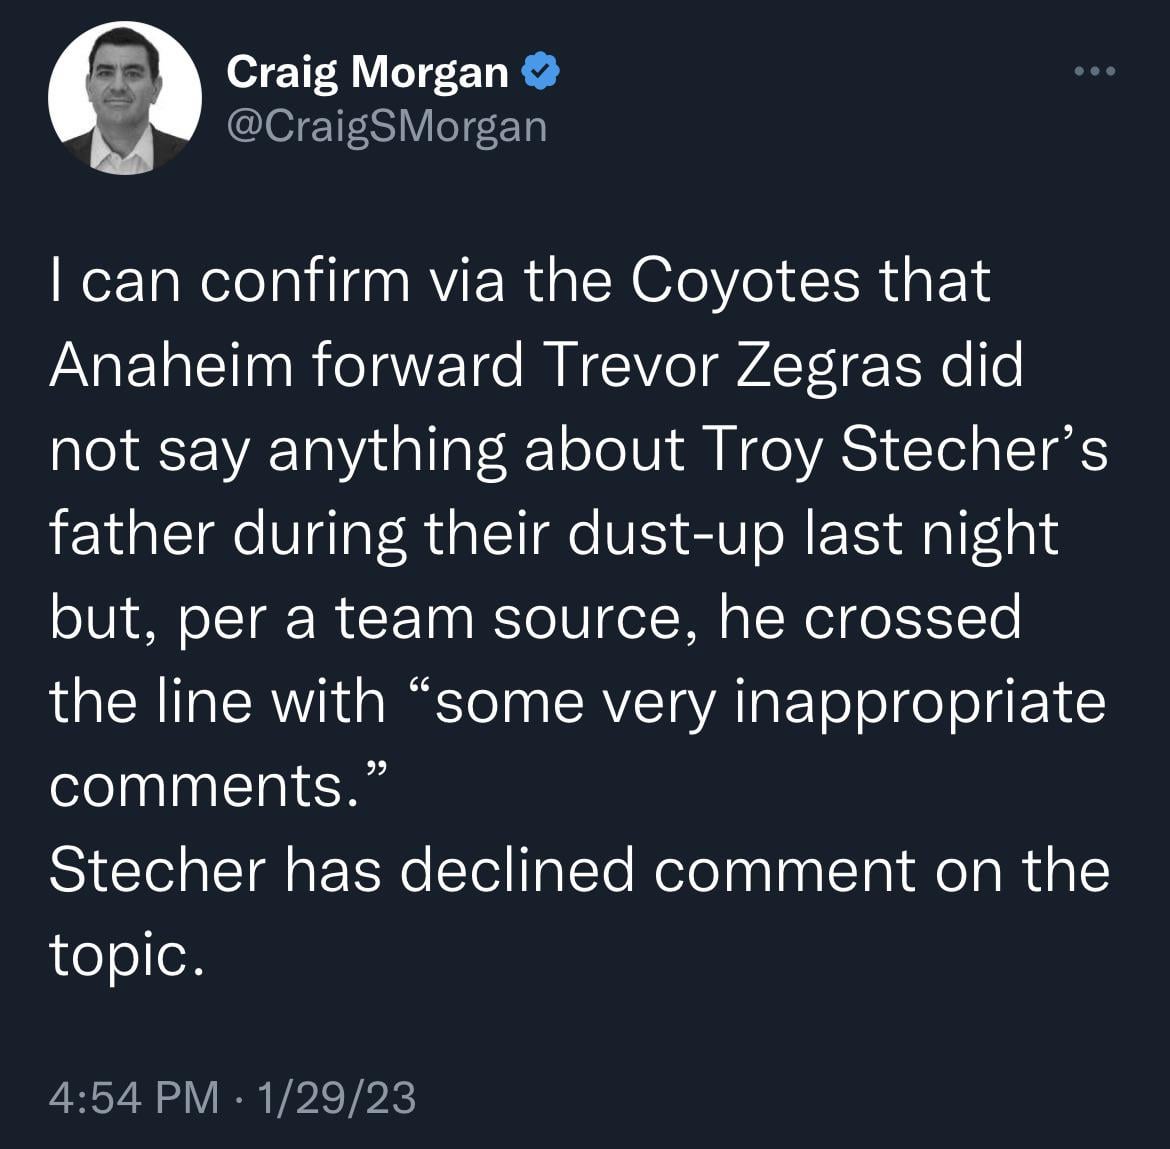Screen dimensions: 1170x1149
Task: Click the word "dust-up" in tweet
Action: (x=676, y=534)
